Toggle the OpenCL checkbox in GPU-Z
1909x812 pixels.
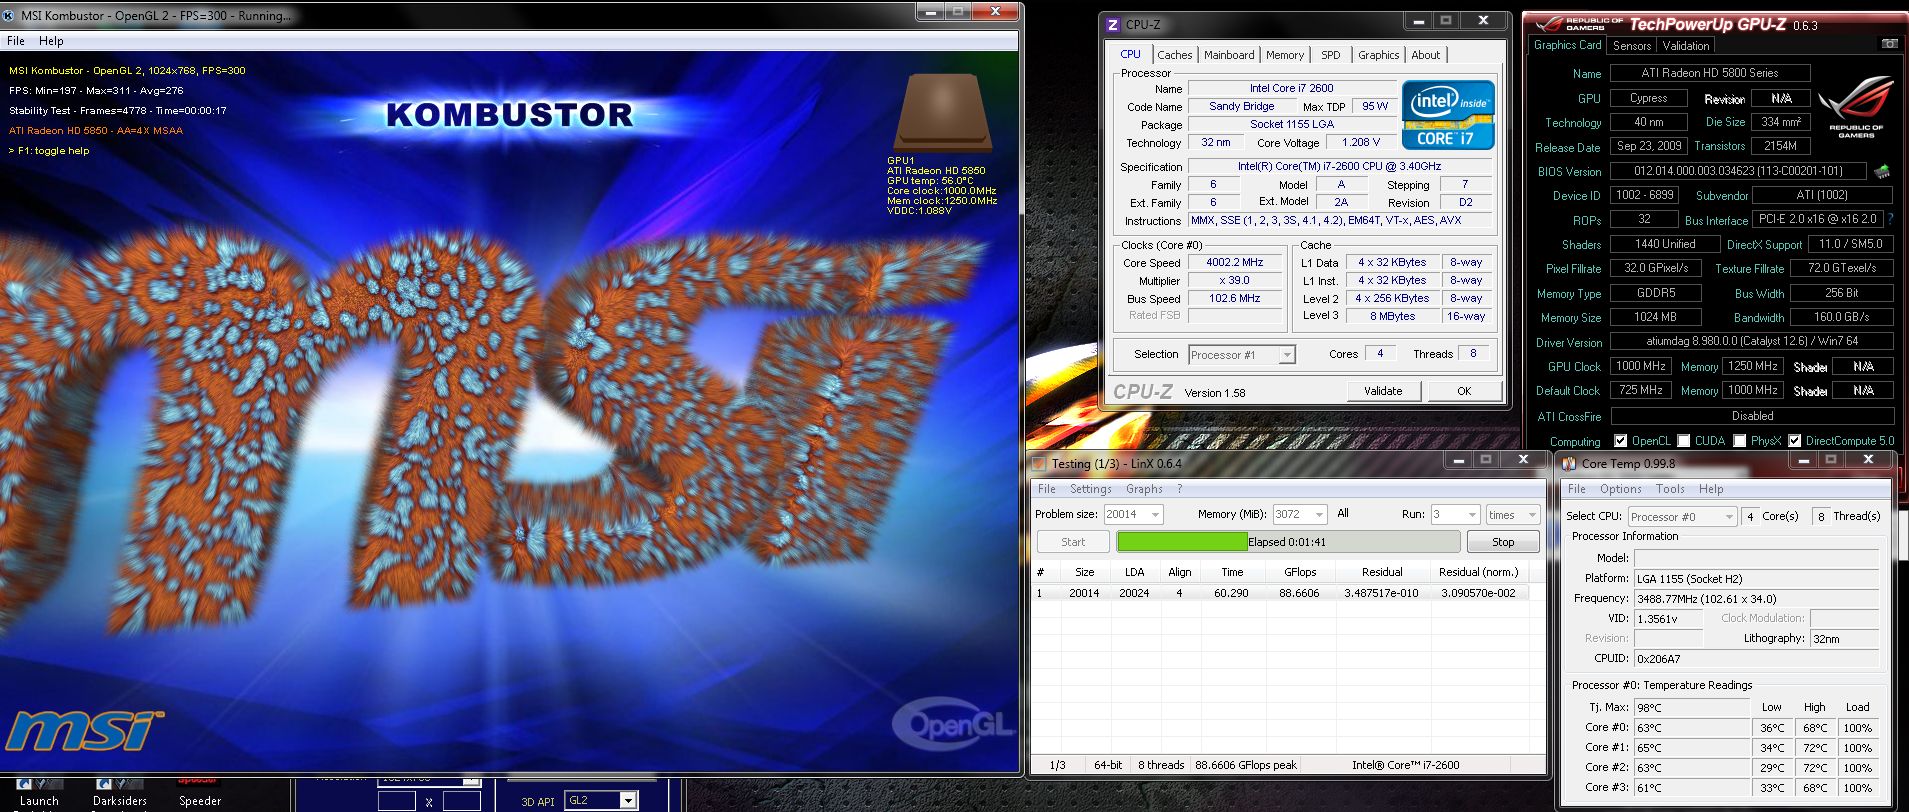point(1620,441)
